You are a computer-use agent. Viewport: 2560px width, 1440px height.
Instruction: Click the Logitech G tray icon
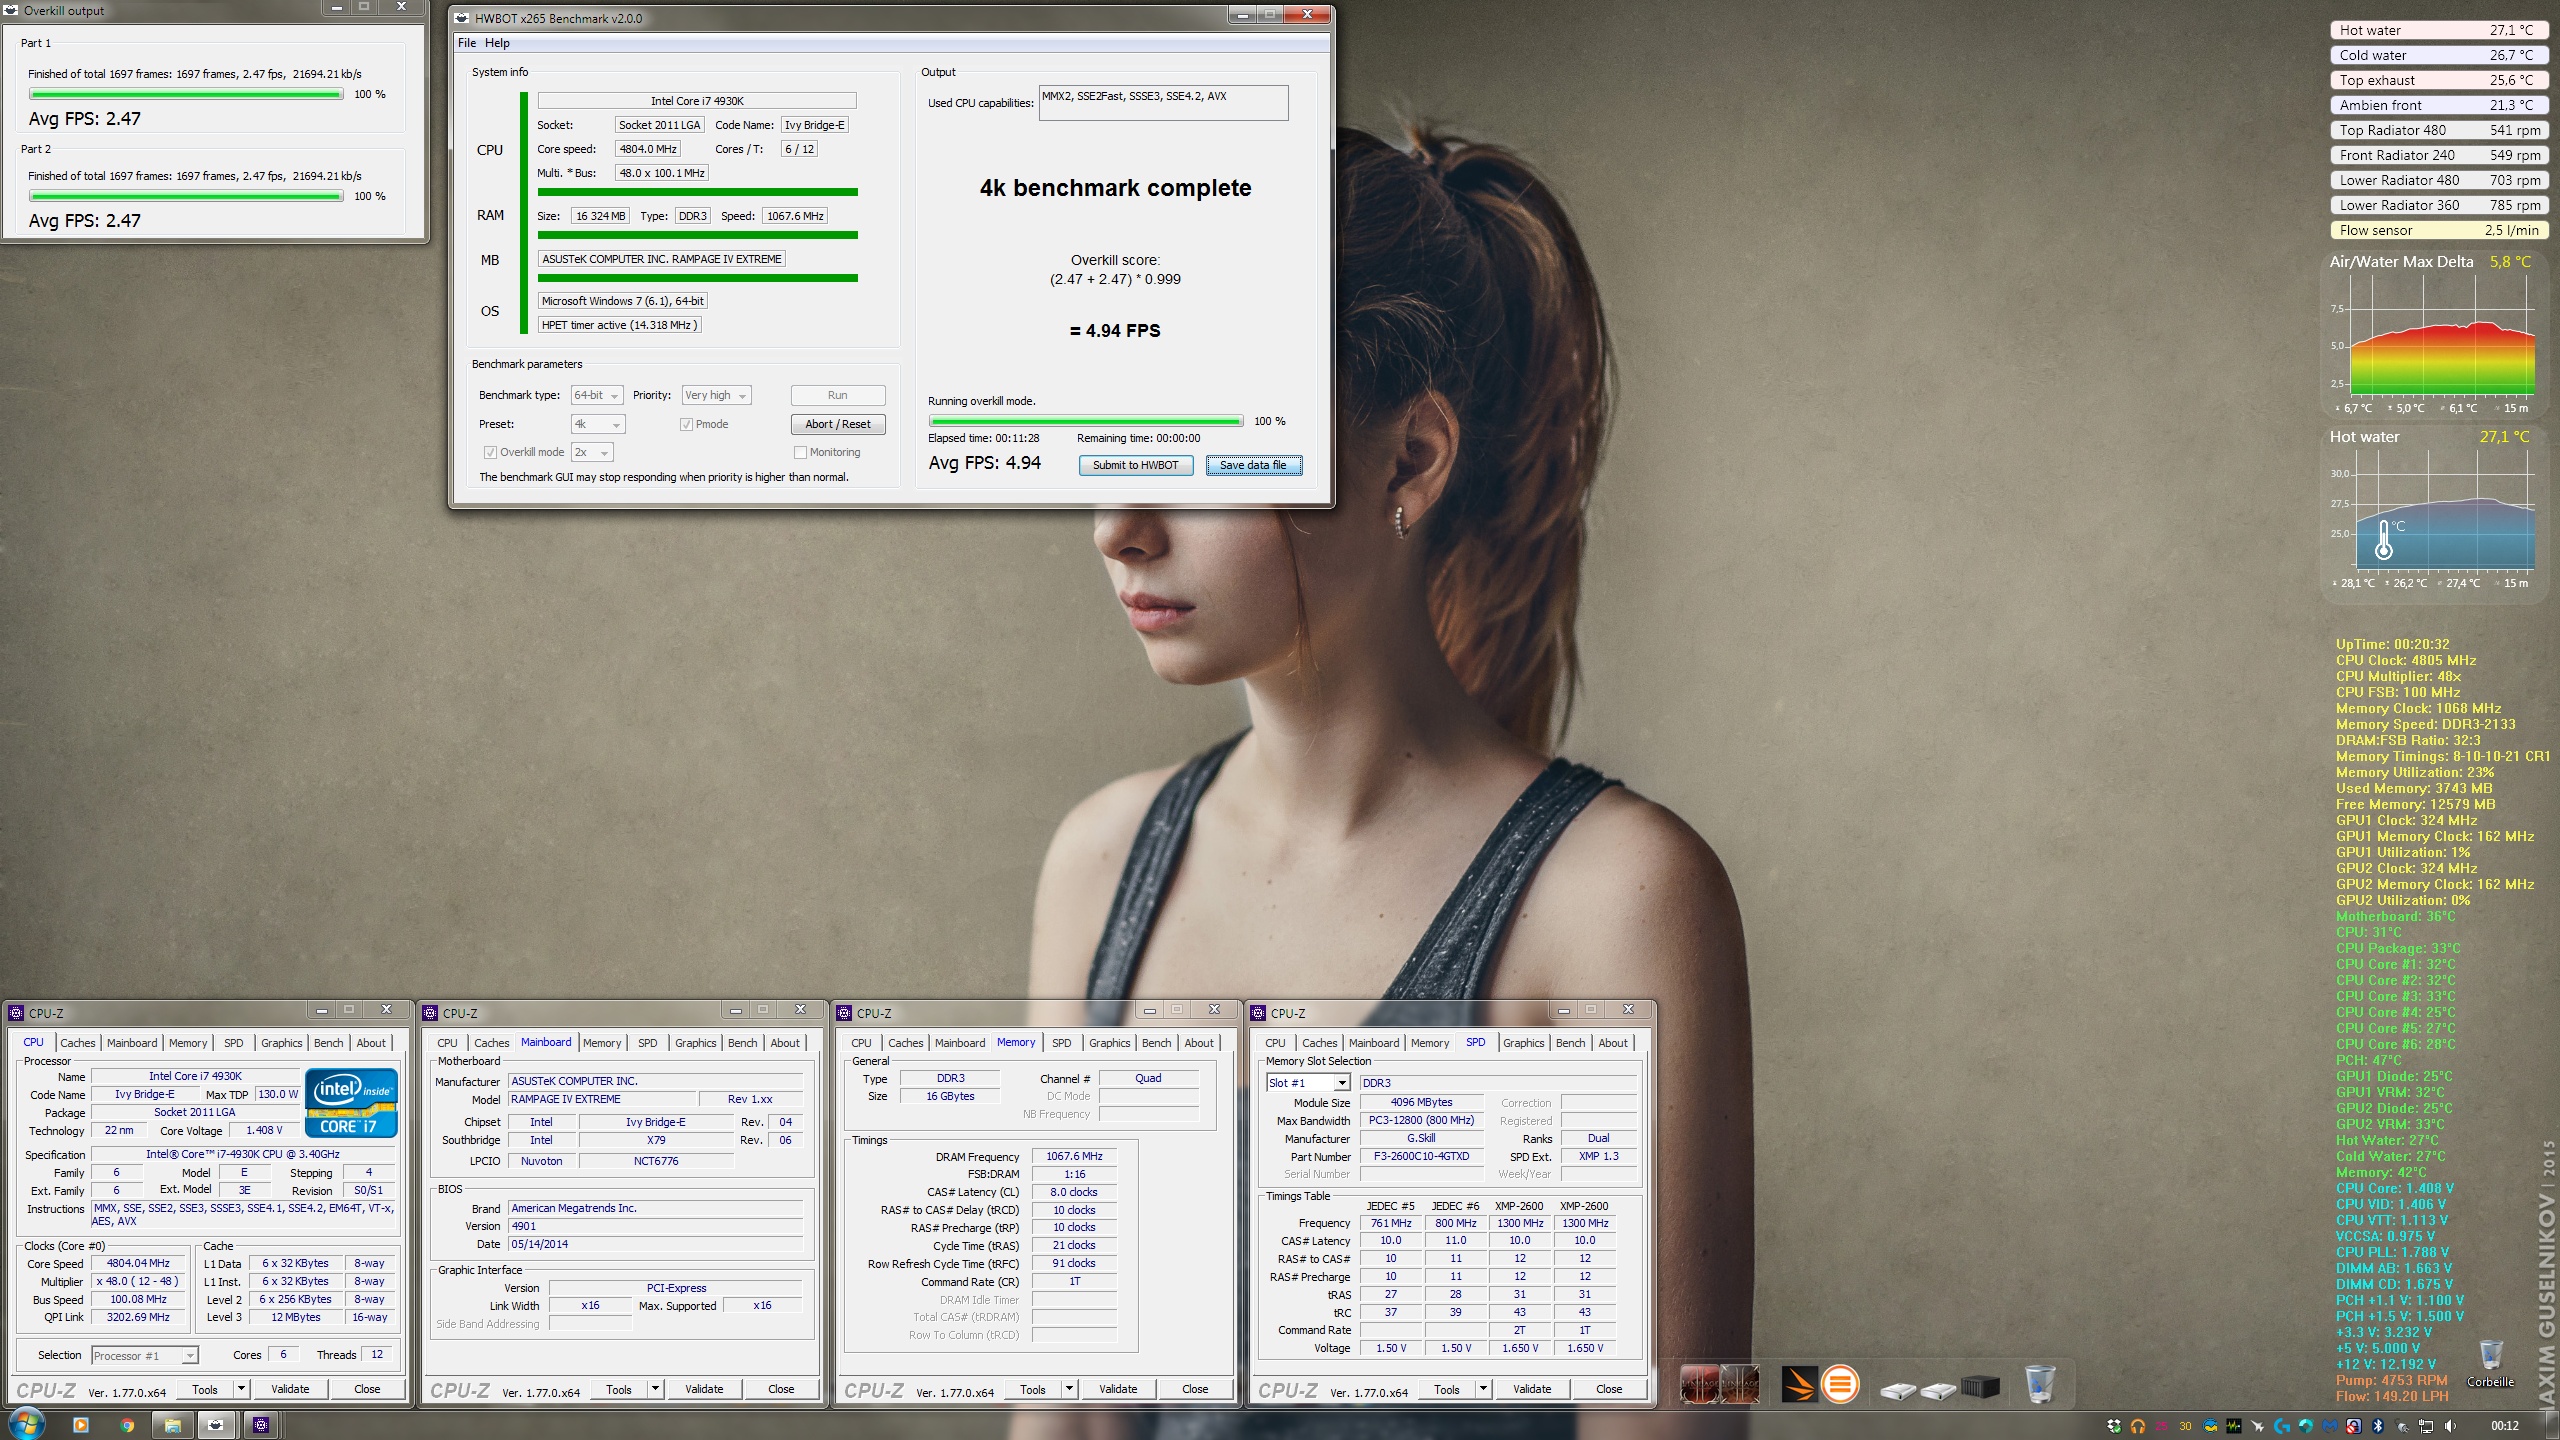click(2282, 1426)
